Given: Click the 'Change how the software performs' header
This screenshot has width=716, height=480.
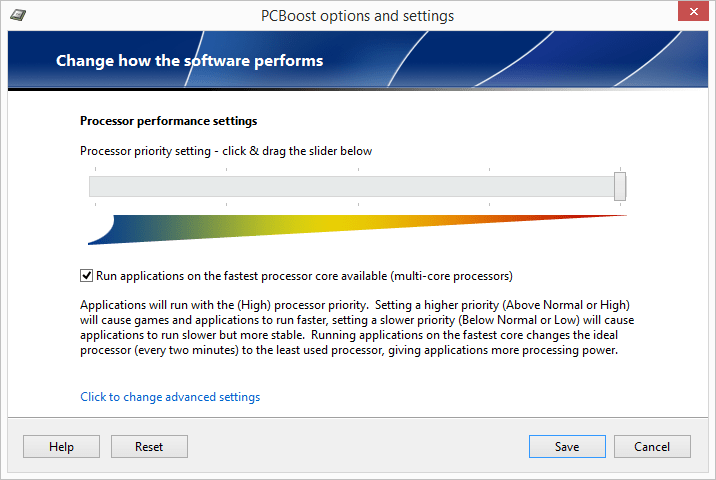Looking at the screenshot, I should [x=190, y=60].
